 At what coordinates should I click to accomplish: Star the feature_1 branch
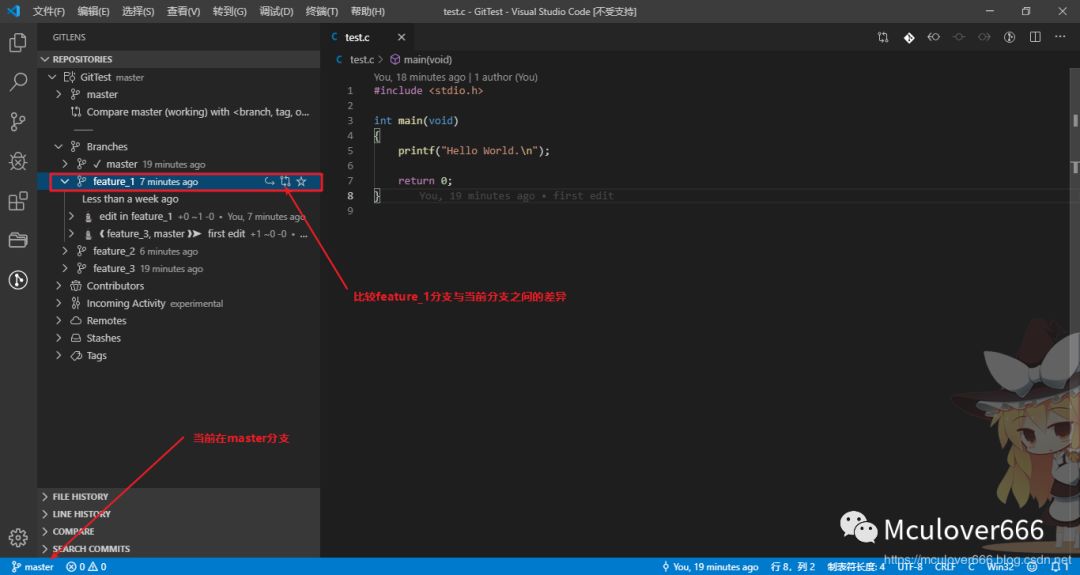pos(301,182)
